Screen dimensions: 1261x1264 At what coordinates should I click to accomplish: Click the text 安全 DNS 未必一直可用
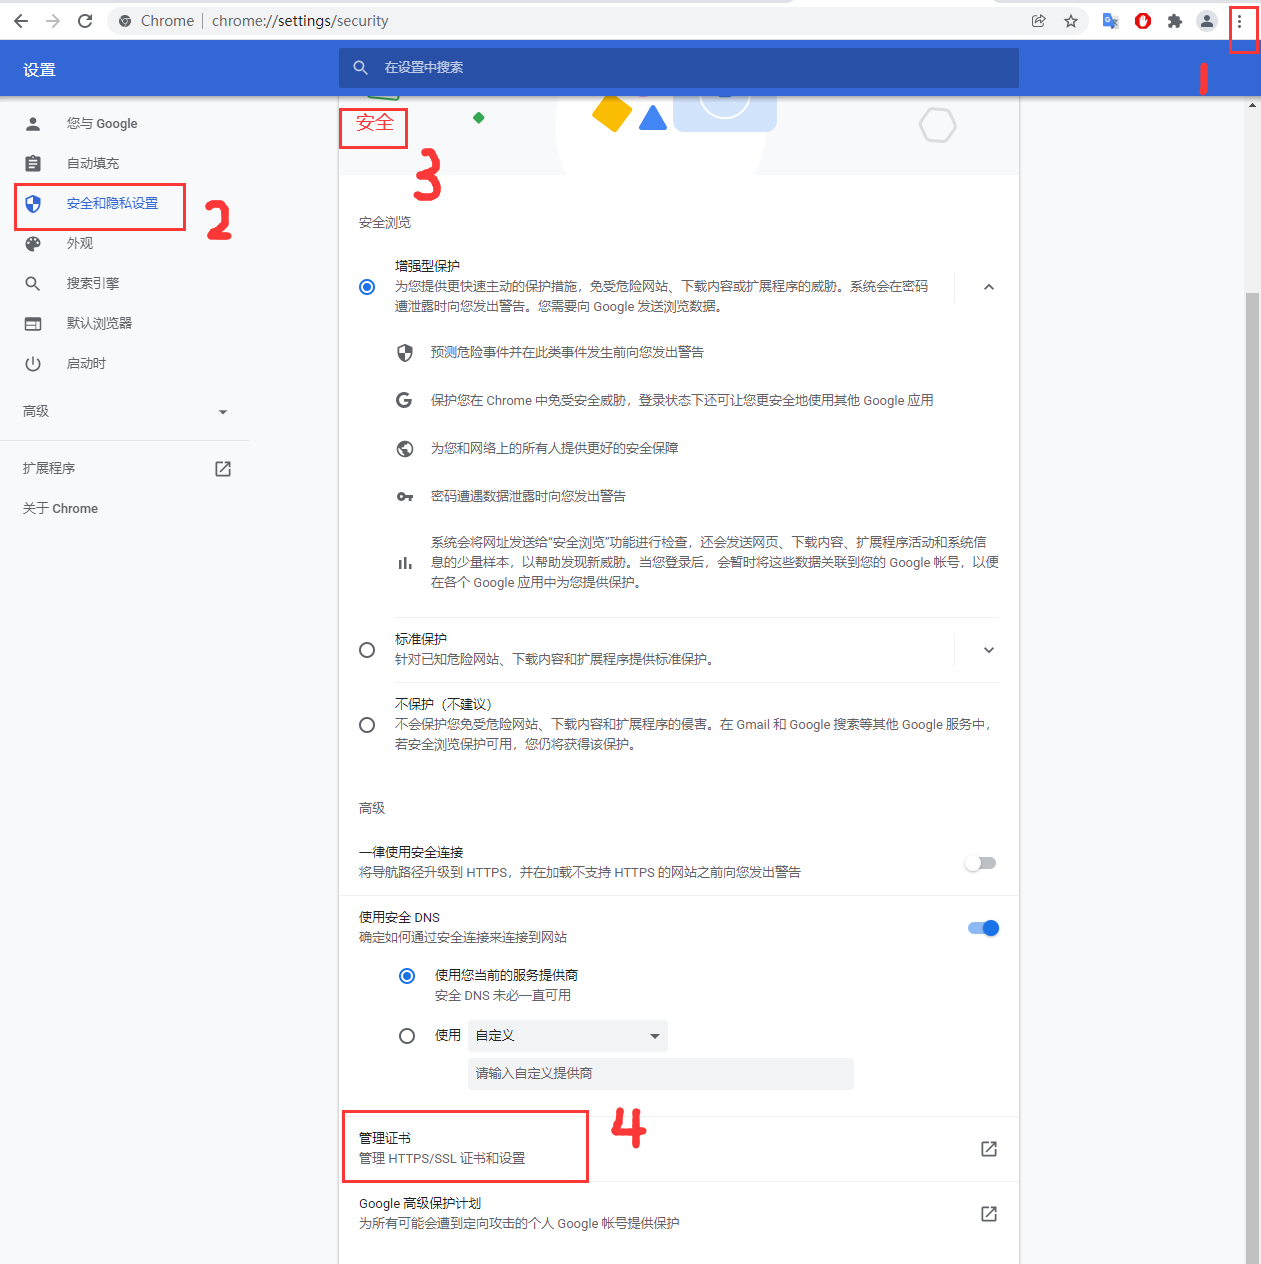point(503,996)
